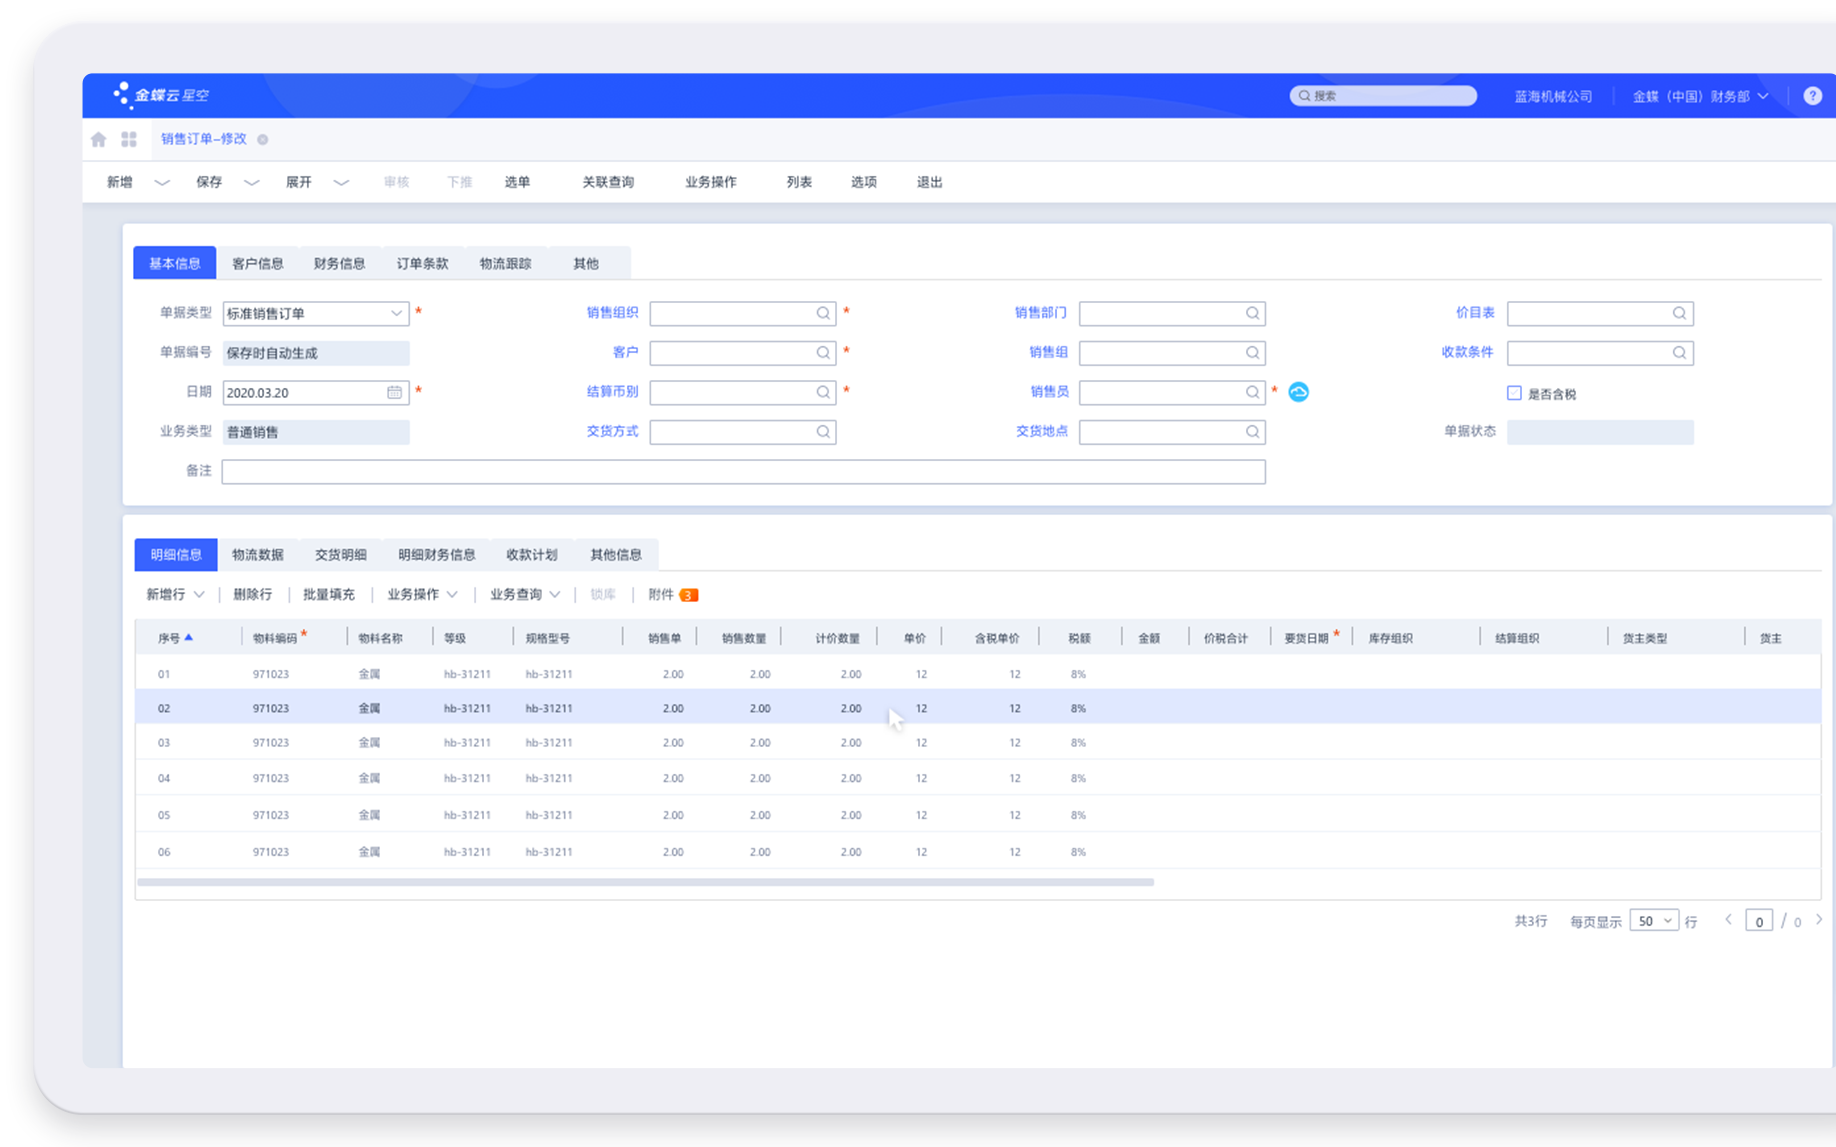The width and height of the screenshot is (1836, 1147).
Task: Click the help question mark icon
Action: (1812, 96)
